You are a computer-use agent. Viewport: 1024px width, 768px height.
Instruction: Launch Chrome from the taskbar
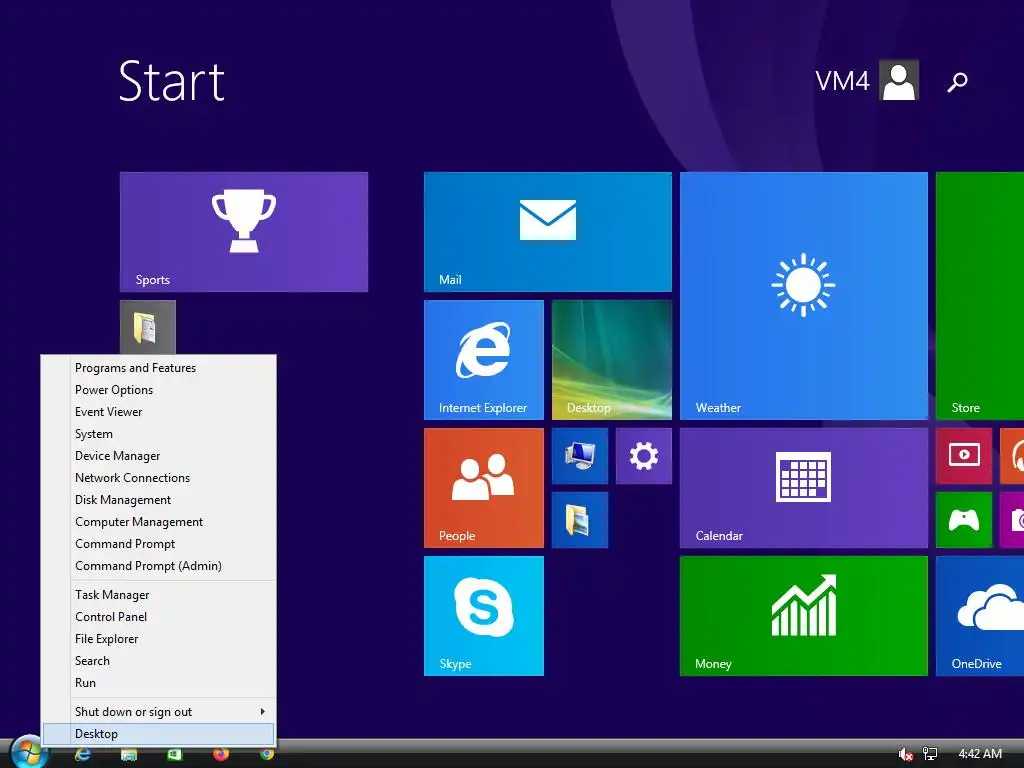(266, 754)
